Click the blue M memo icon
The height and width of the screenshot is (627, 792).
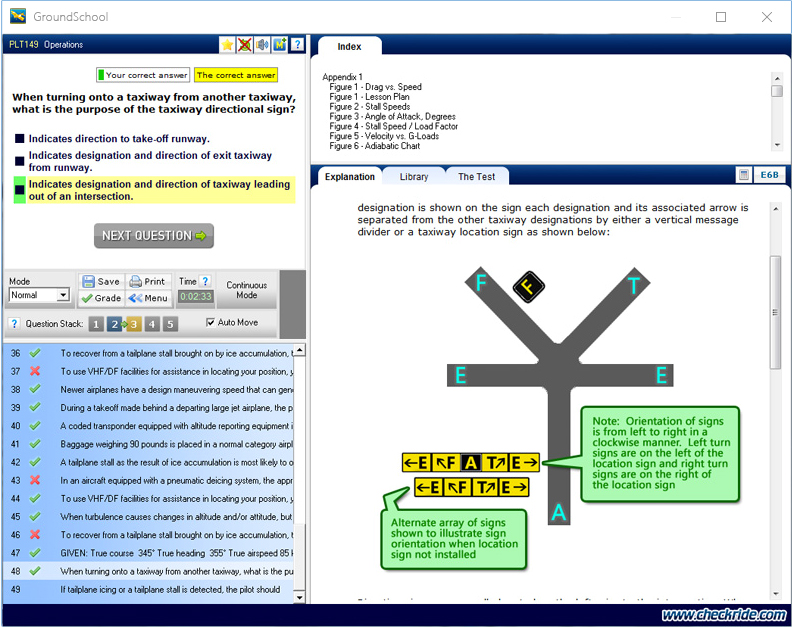coord(279,45)
